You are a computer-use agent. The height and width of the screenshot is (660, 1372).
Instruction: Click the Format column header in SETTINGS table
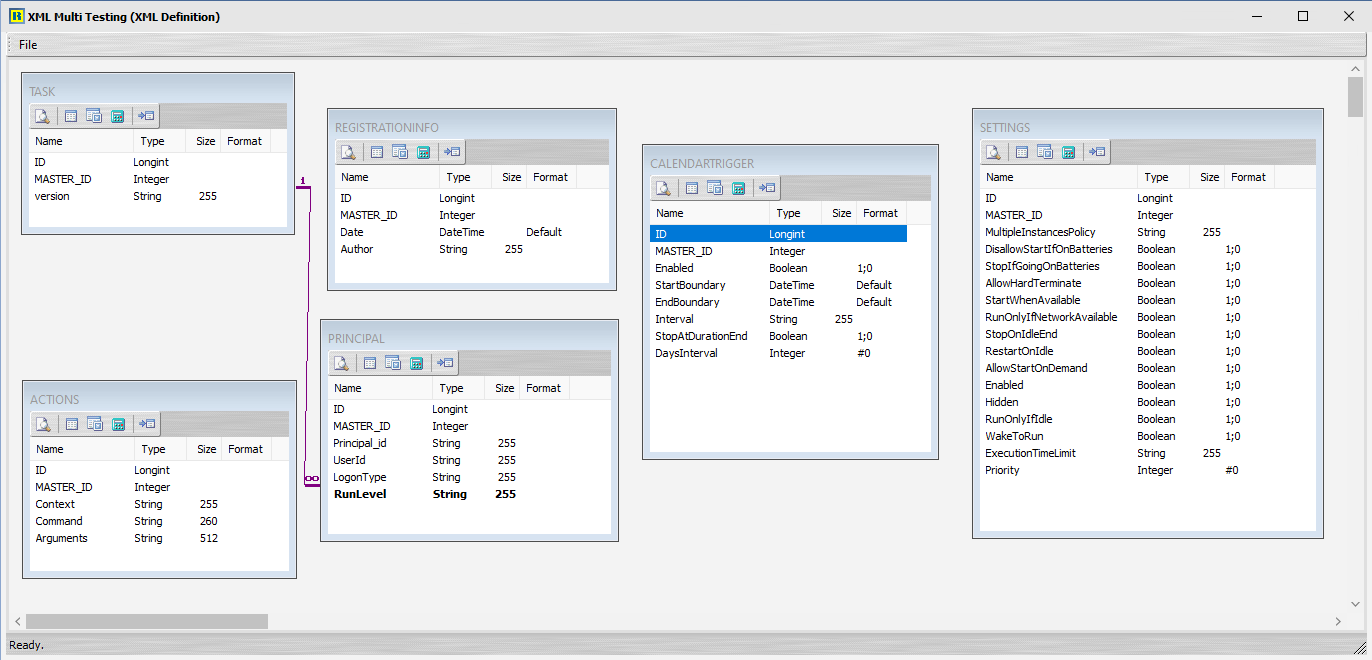coord(1248,177)
